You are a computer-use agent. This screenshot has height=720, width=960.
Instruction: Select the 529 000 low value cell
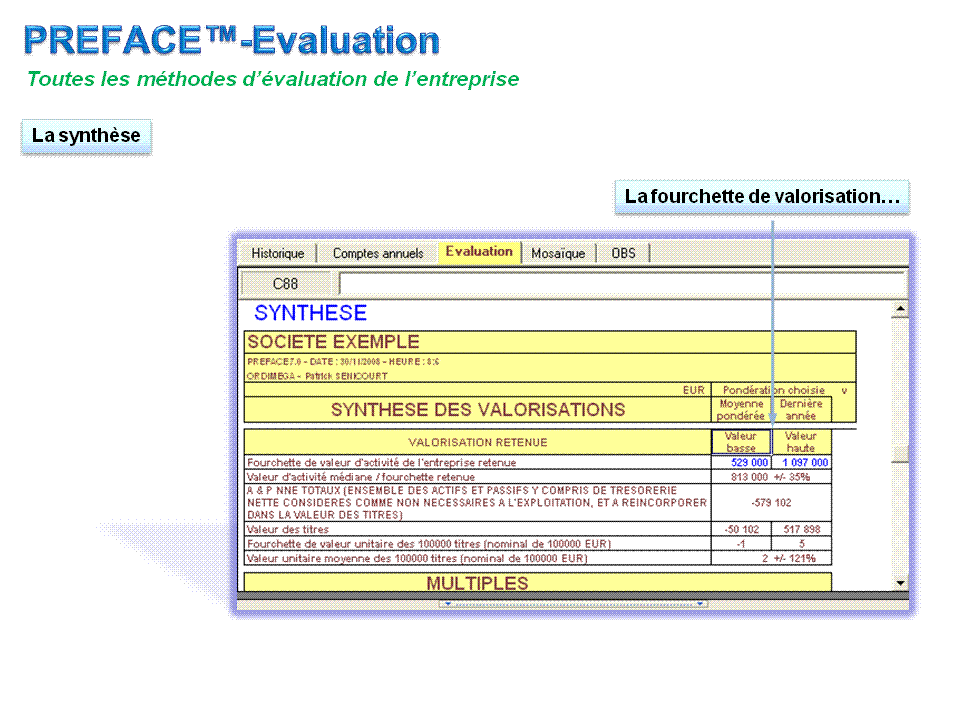(x=741, y=462)
